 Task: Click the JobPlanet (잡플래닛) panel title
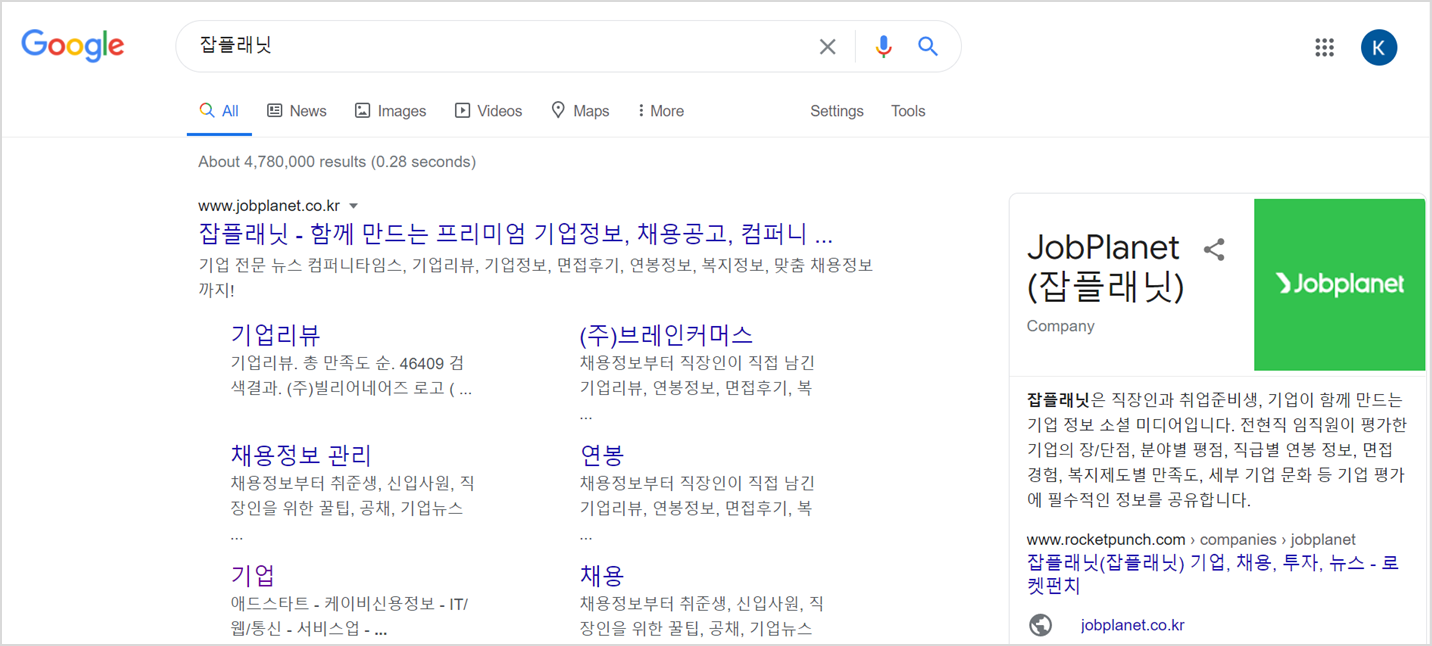(x=1105, y=267)
